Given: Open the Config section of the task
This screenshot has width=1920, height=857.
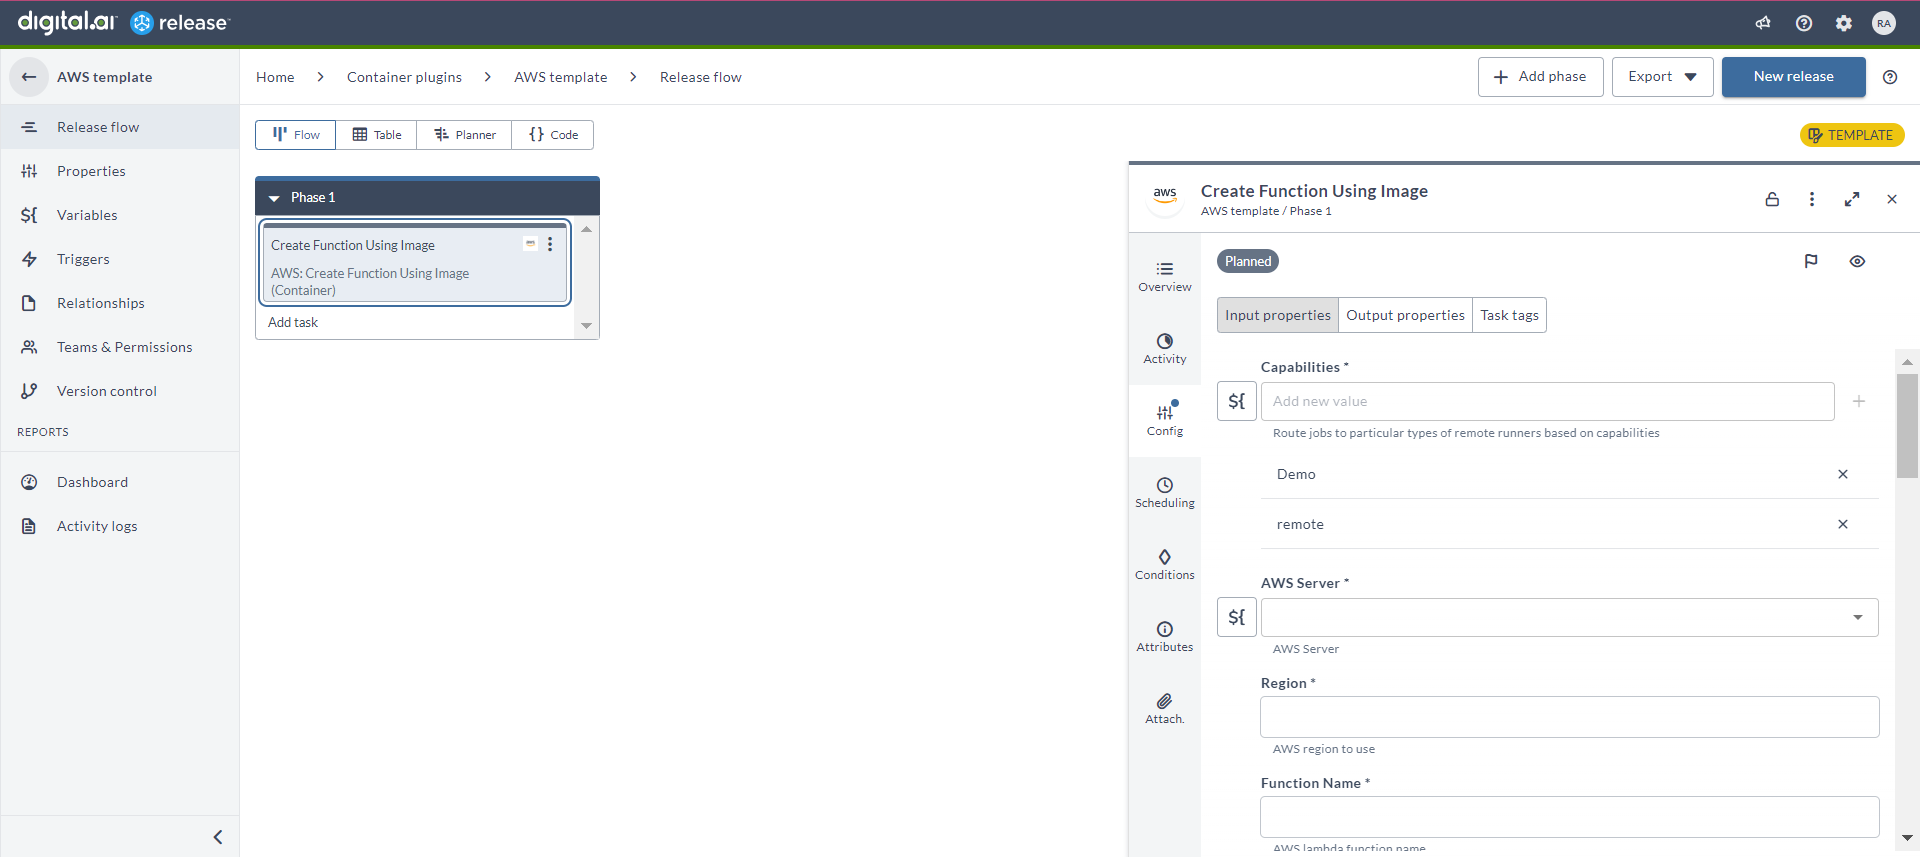Looking at the screenshot, I should [x=1165, y=421].
